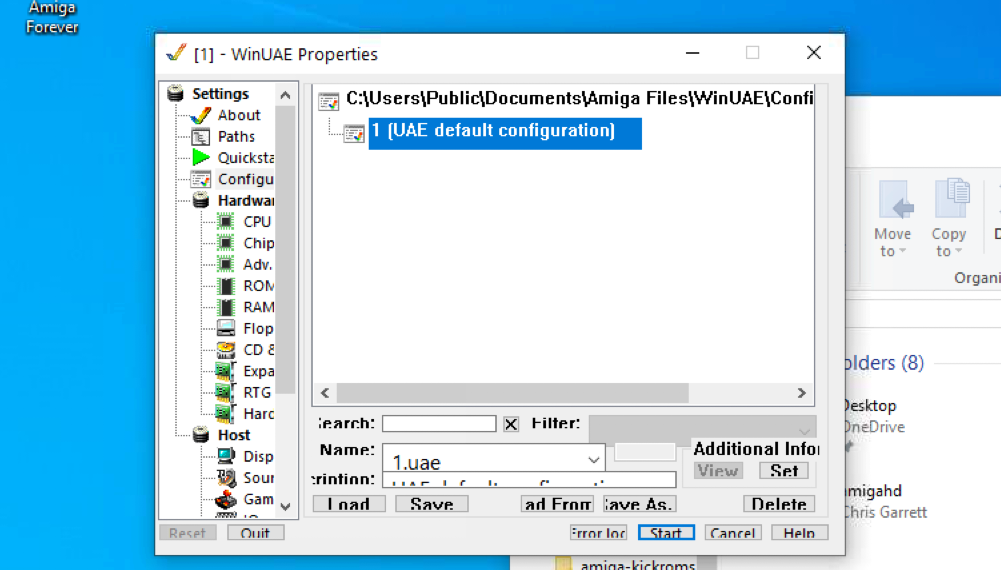Image resolution: width=1001 pixels, height=570 pixels.
Task: Select the Settings root label
Action: [220, 94]
